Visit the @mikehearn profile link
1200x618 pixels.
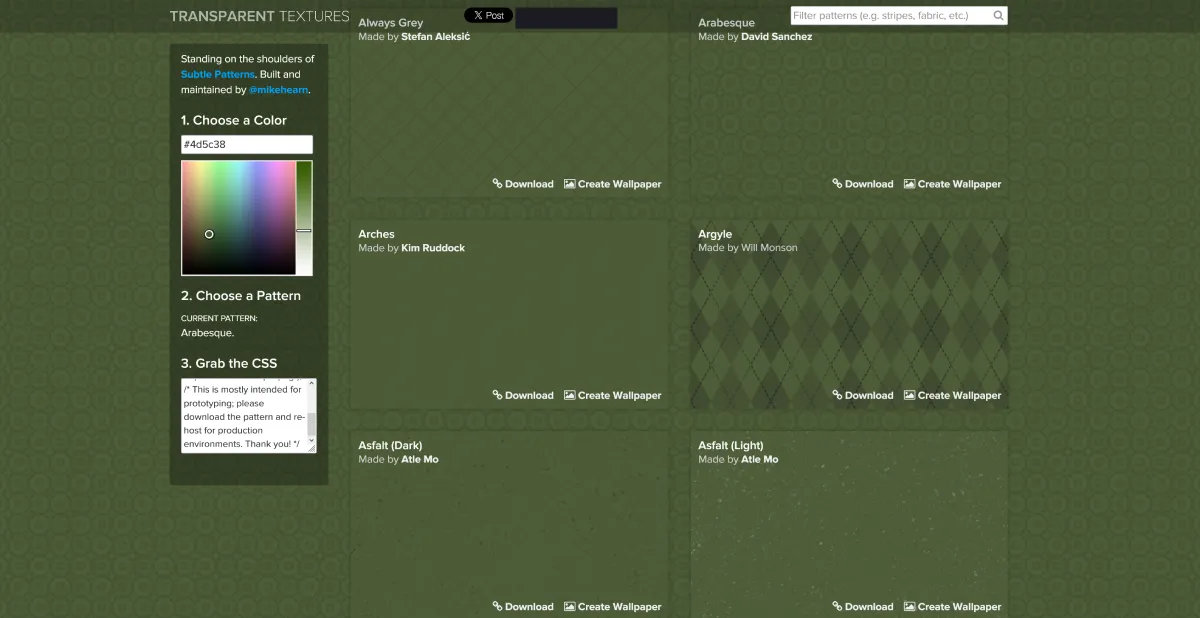coord(278,90)
